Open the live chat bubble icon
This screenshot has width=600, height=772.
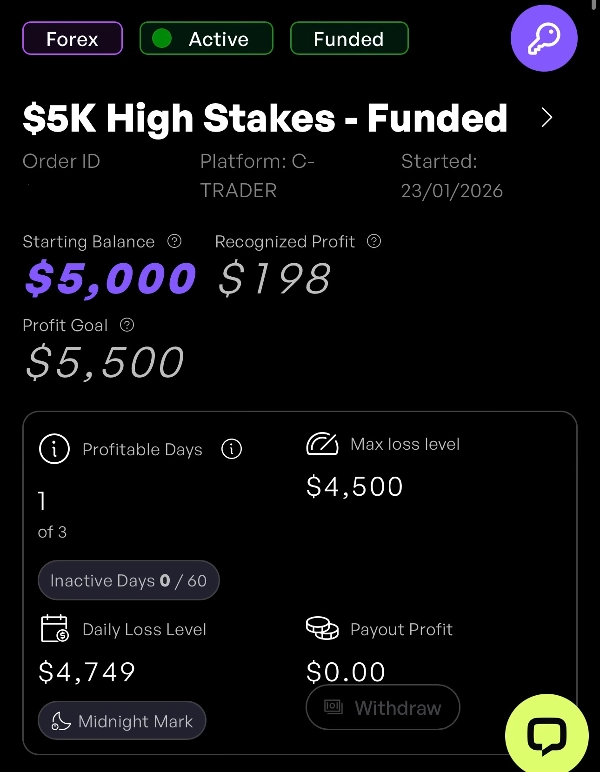pos(546,736)
